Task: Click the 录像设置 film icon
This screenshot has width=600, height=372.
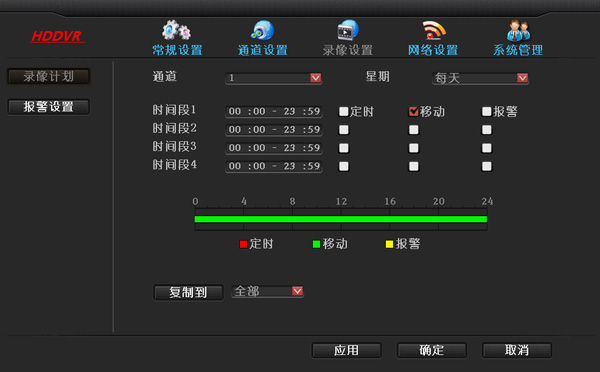Action: 348,30
